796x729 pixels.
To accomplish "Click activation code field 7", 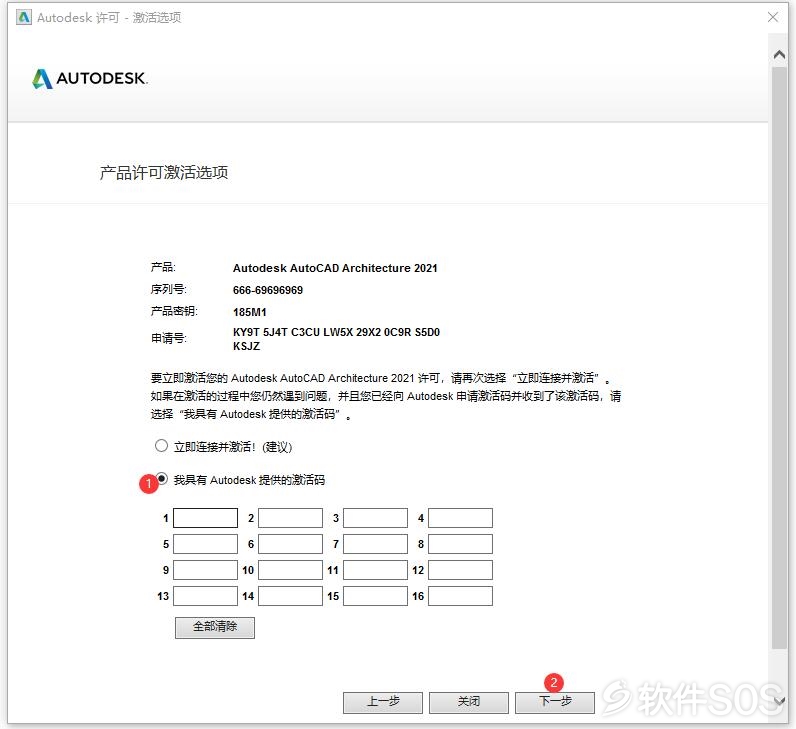I will 376,544.
